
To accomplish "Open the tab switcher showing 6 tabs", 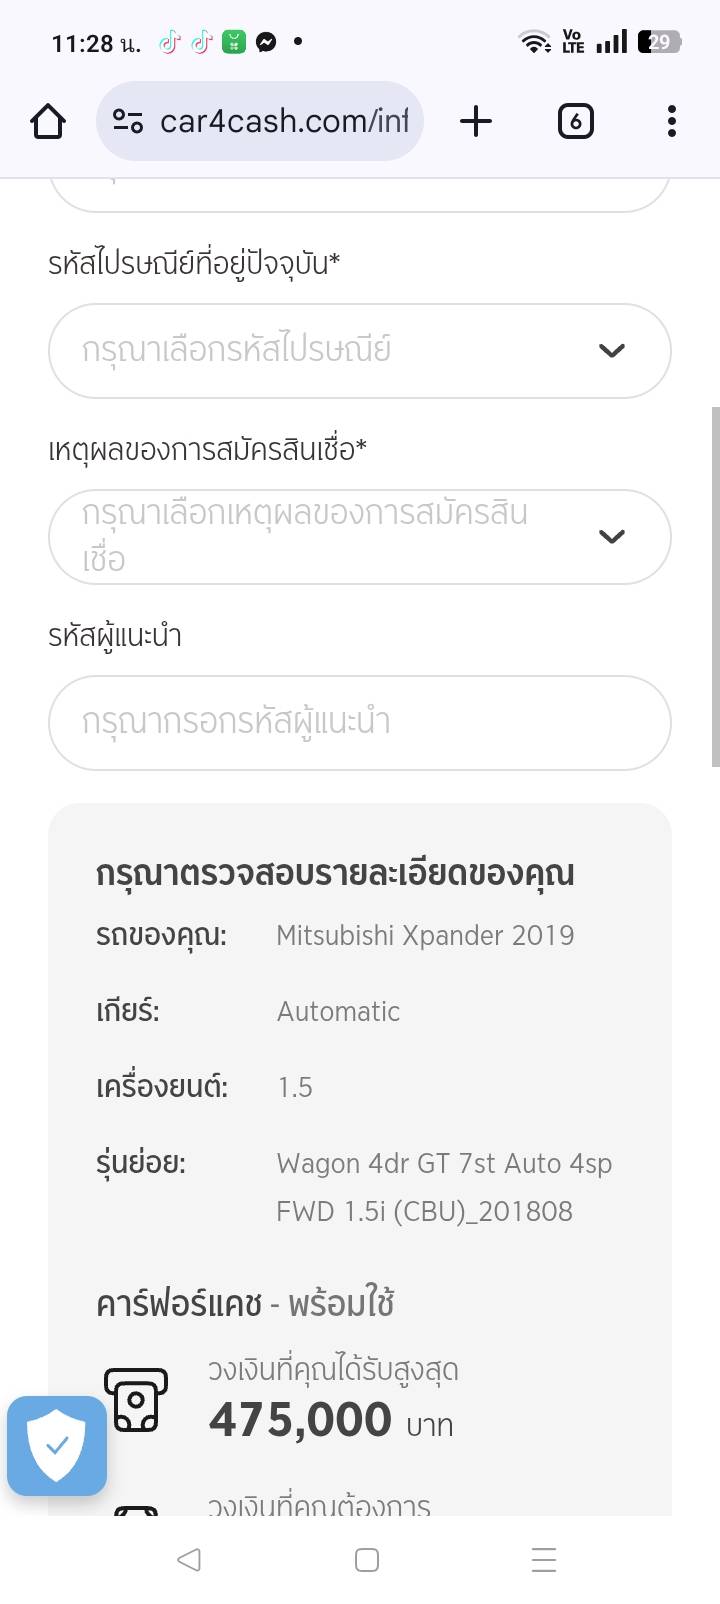I will 575,122.
